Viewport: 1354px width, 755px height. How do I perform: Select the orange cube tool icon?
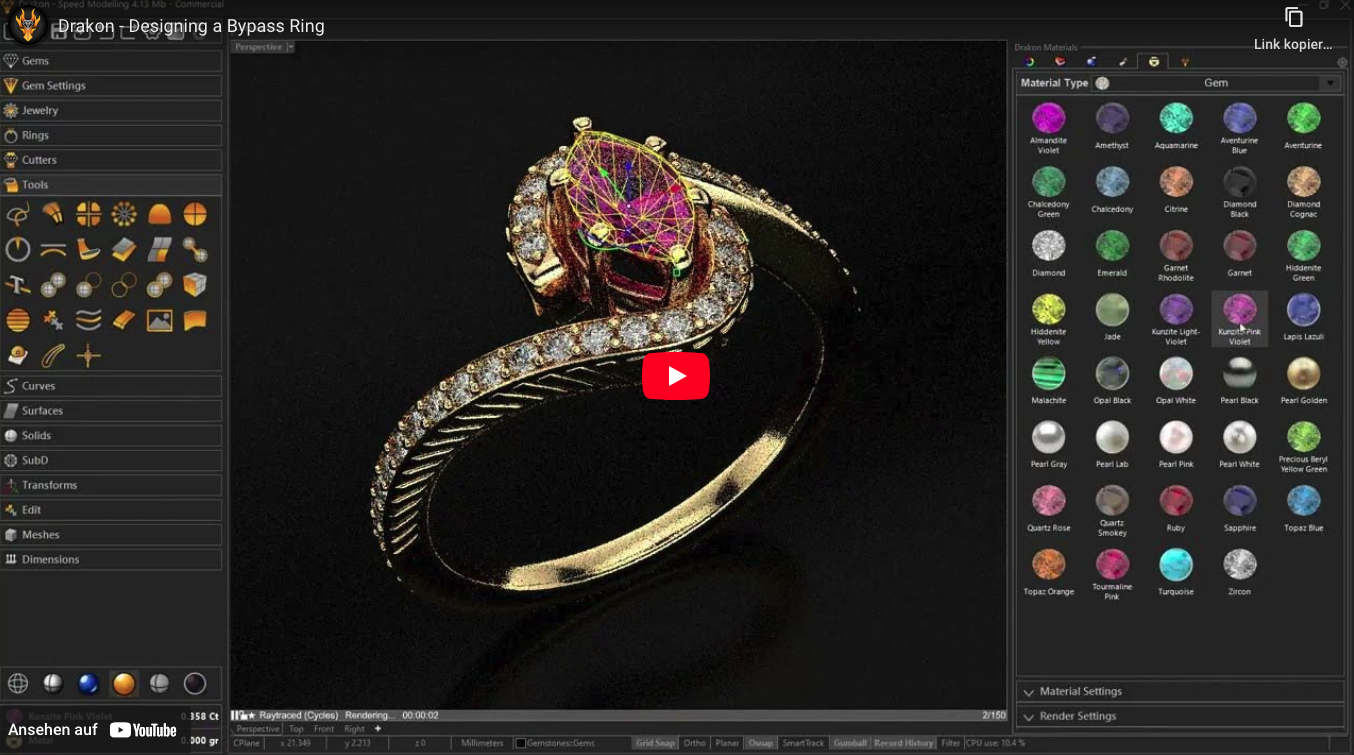(x=195, y=285)
